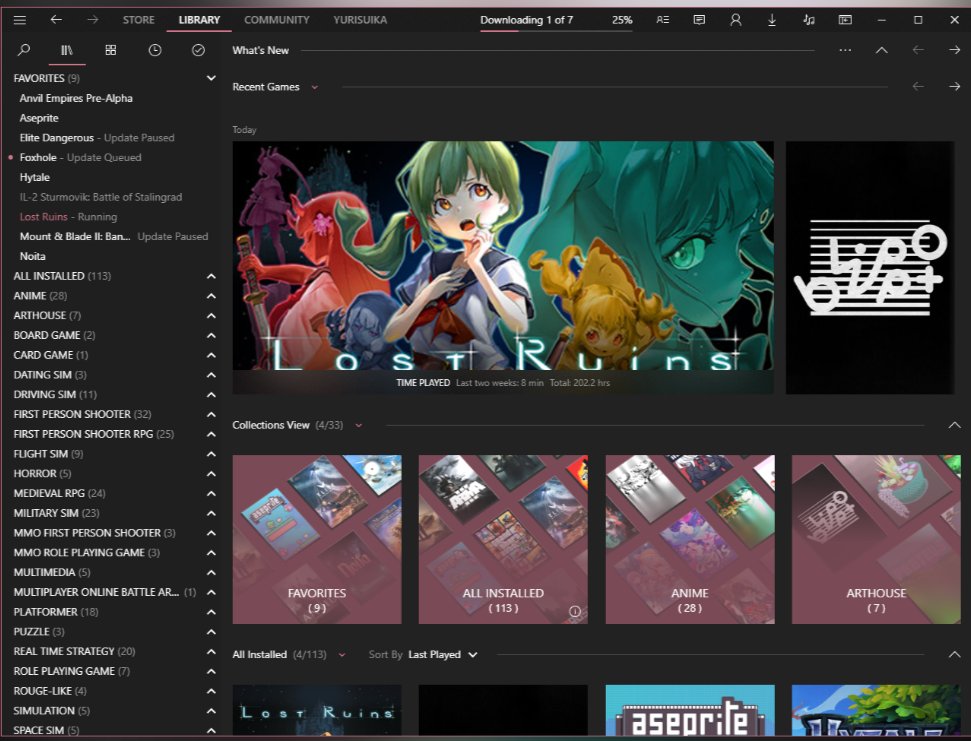971x741 pixels.
Task: Open the music player icon
Action: (x=809, y=20)
